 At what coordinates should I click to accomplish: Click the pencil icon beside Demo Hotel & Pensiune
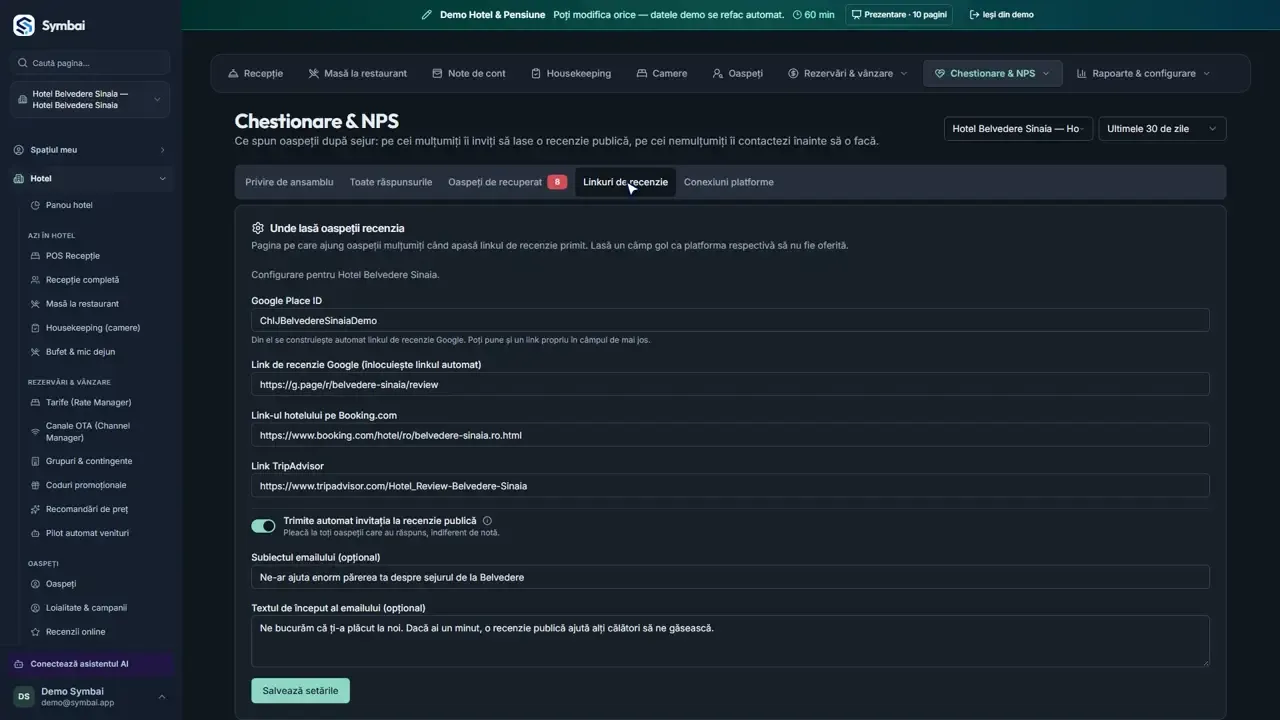coord(427,15)
